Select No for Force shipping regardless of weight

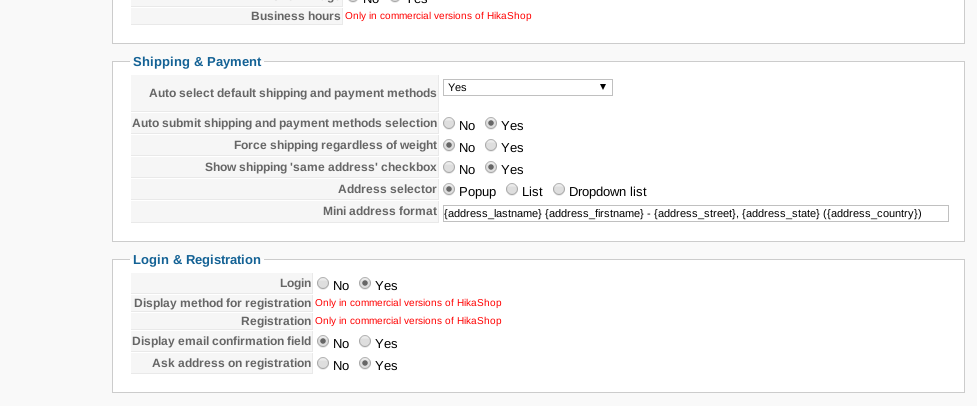(x=450, y=147)
